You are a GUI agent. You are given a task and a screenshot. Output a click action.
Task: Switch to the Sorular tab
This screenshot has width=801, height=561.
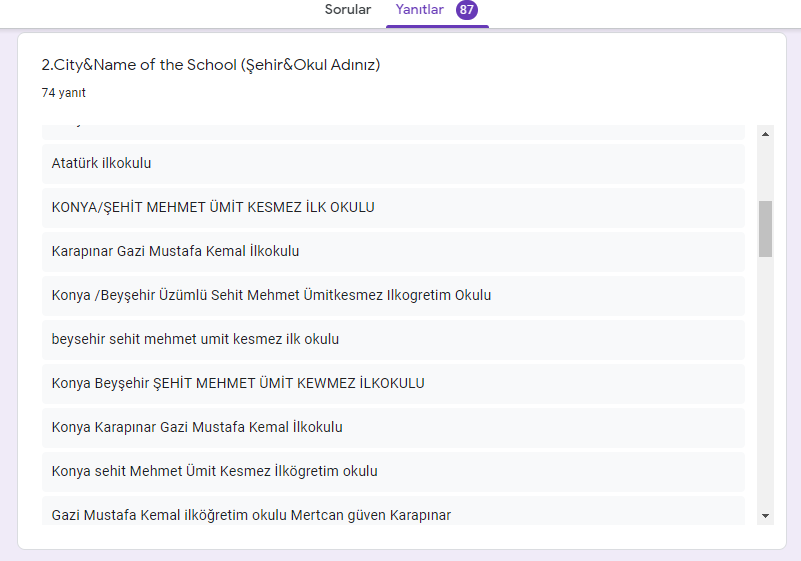click(347, 10)
